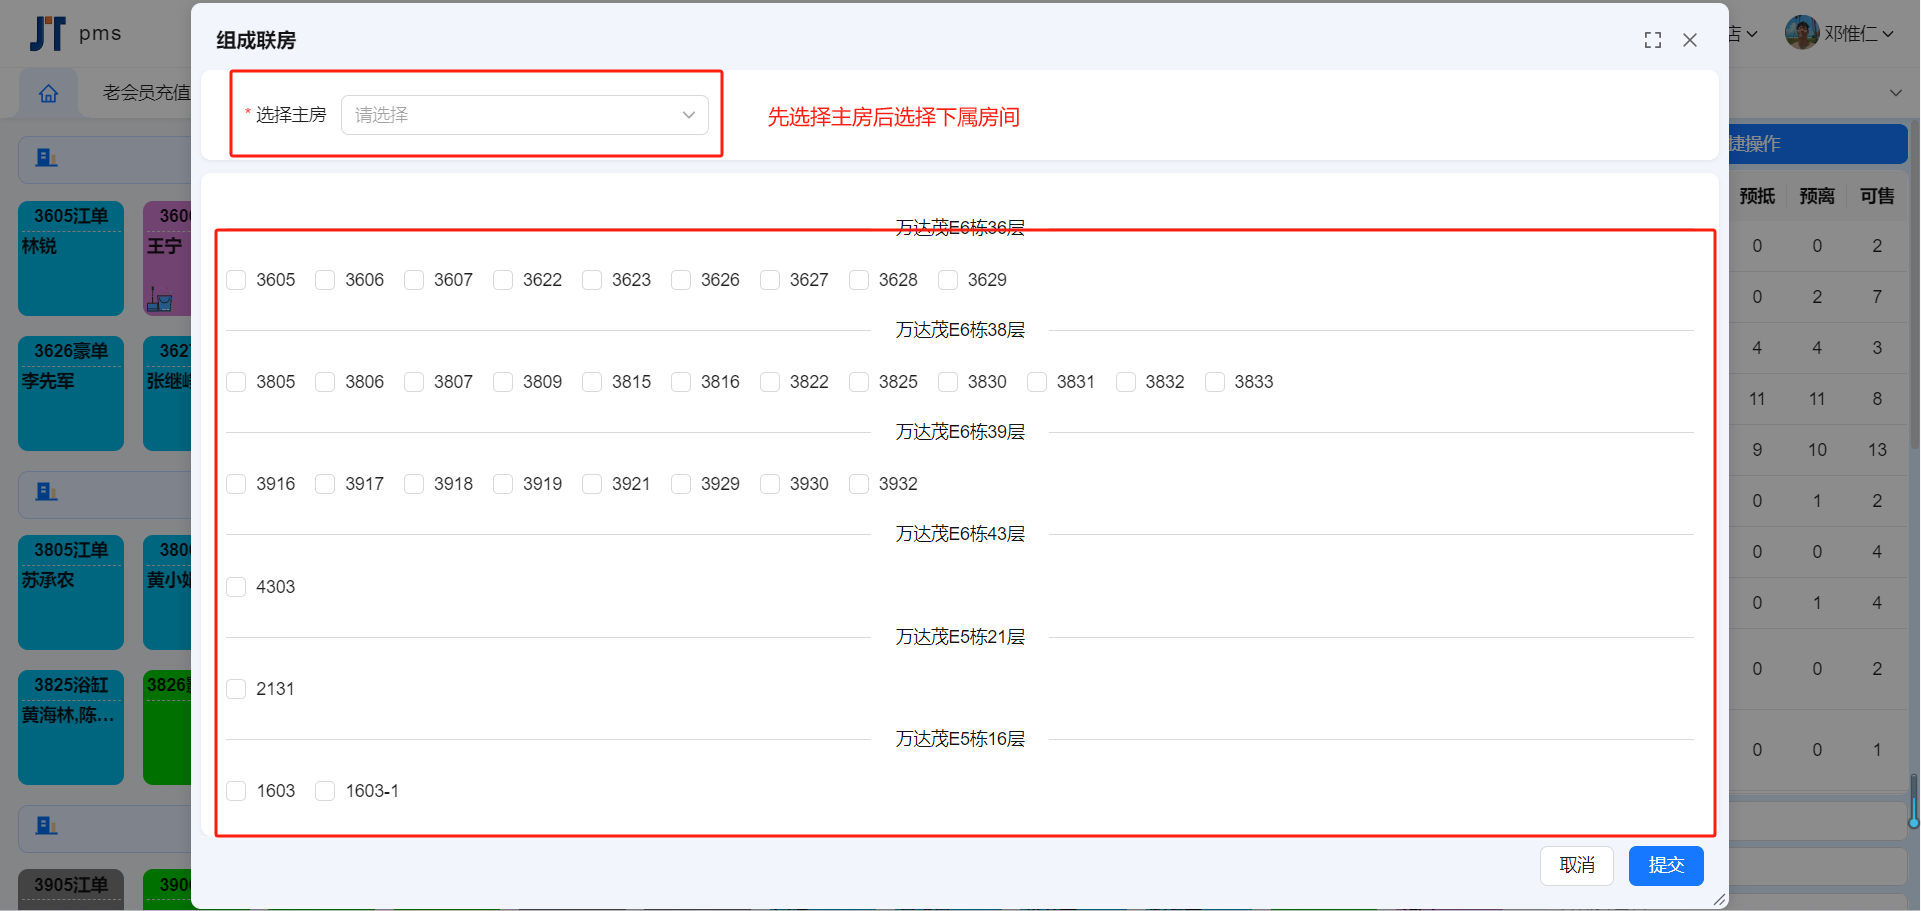Screen dimensions: 1921x911
Task: Open the 老会员充值 tab
Action: pyautogui.click(x=146, y=93)
